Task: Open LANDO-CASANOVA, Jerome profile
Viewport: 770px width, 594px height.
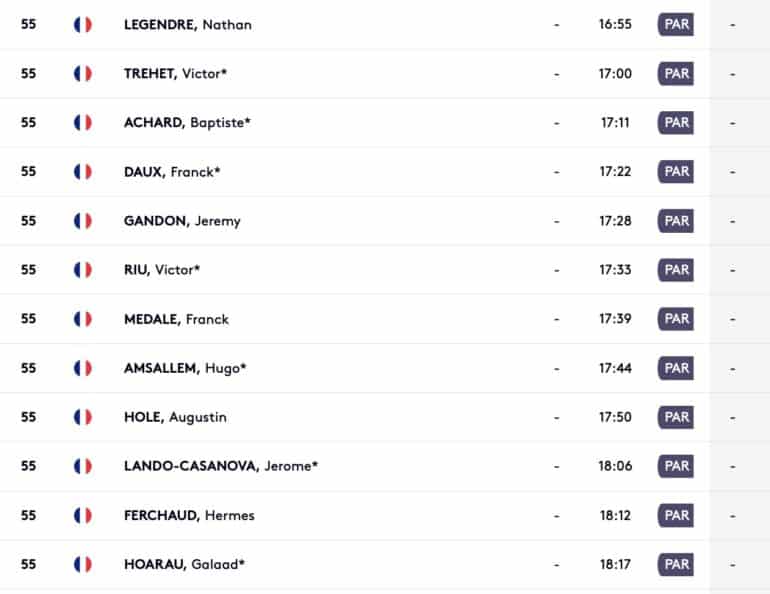Action: 221,466
